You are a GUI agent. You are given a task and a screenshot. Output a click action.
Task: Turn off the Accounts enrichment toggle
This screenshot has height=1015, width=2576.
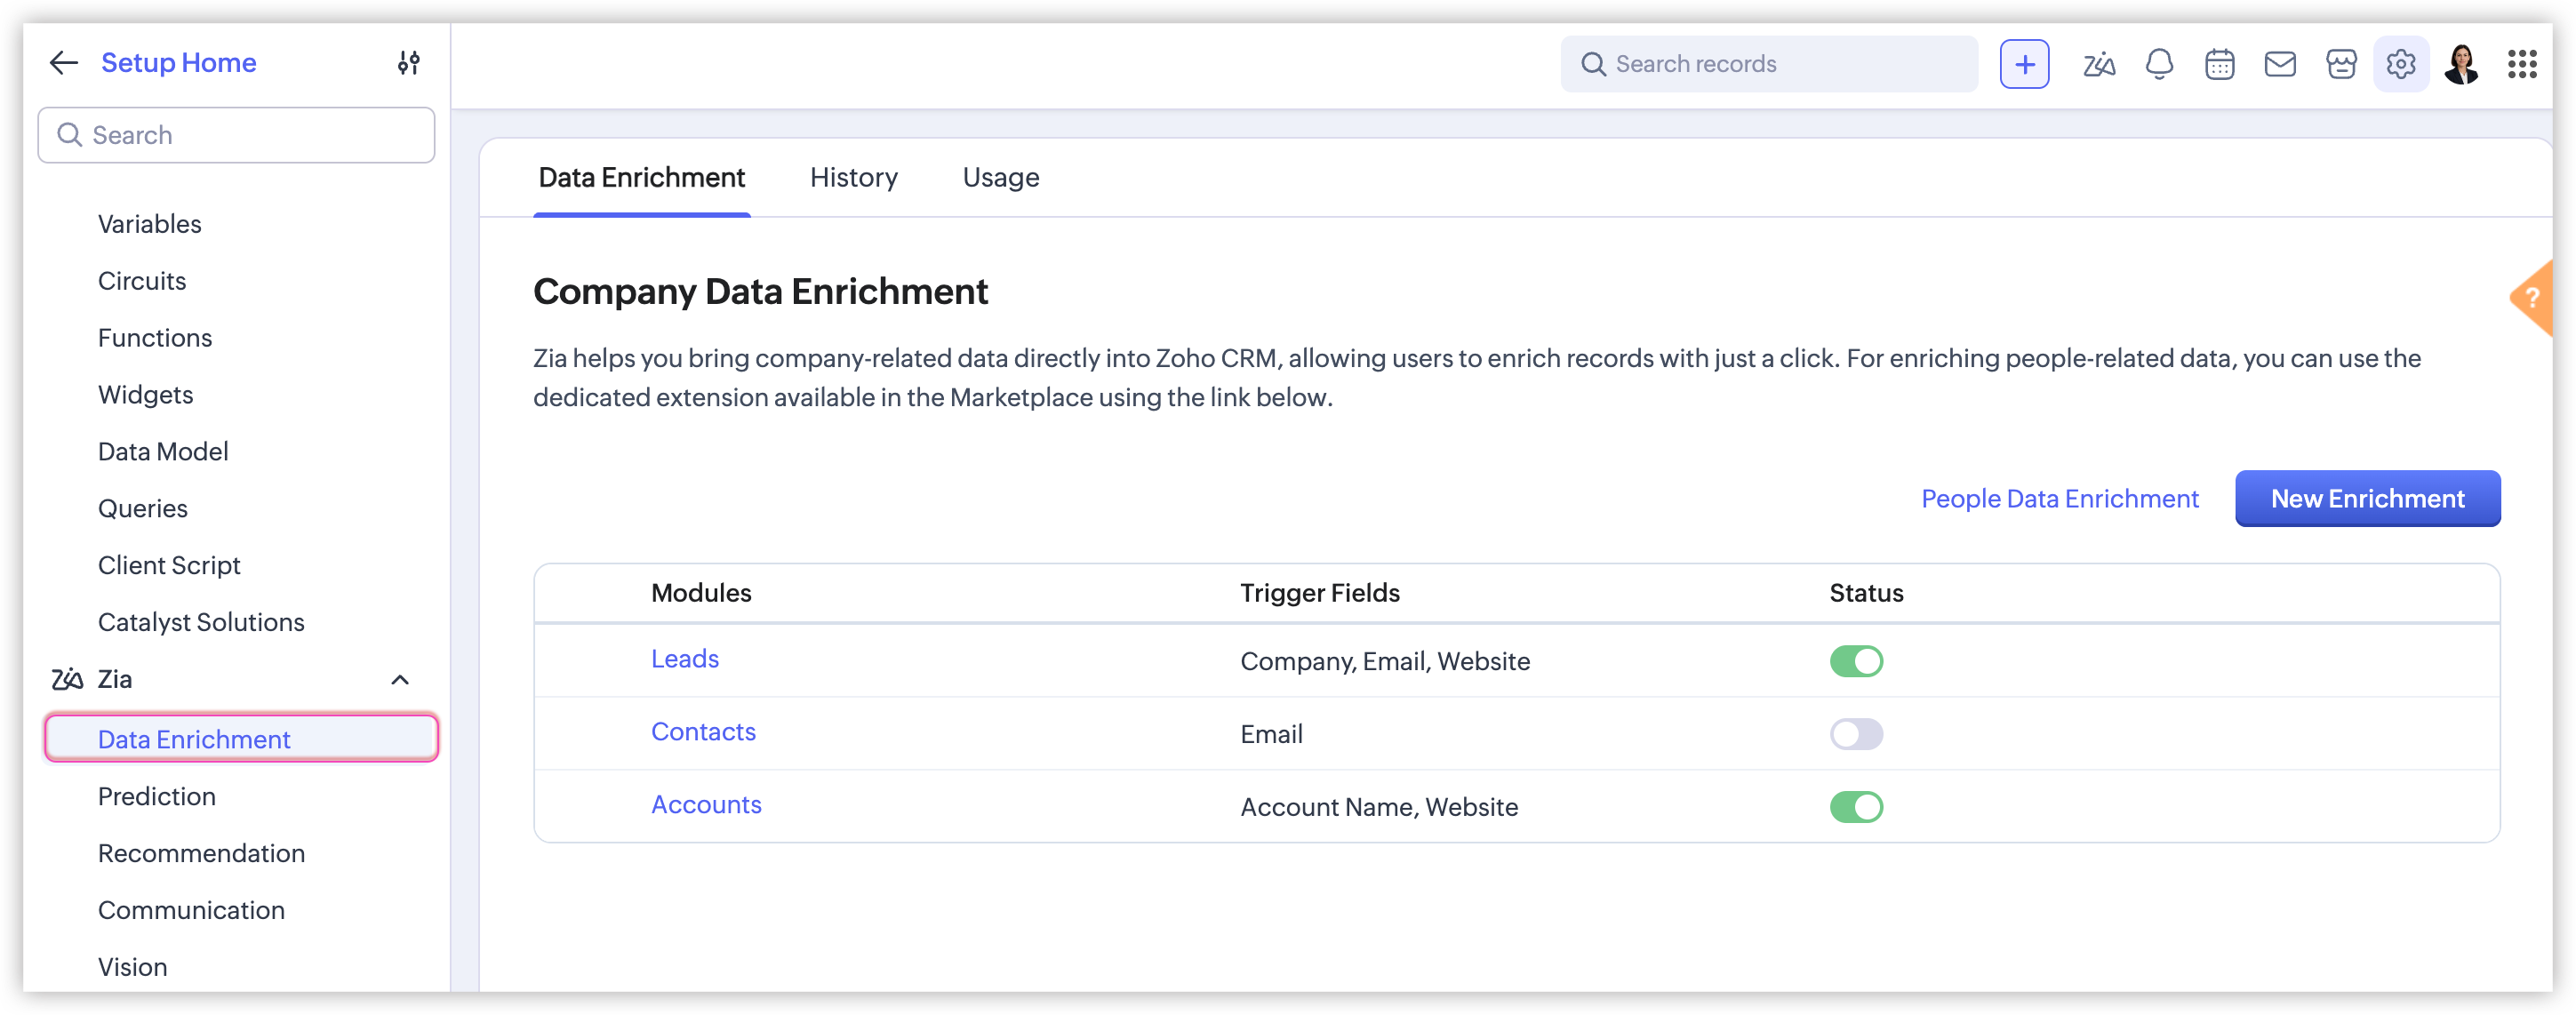1856,807
